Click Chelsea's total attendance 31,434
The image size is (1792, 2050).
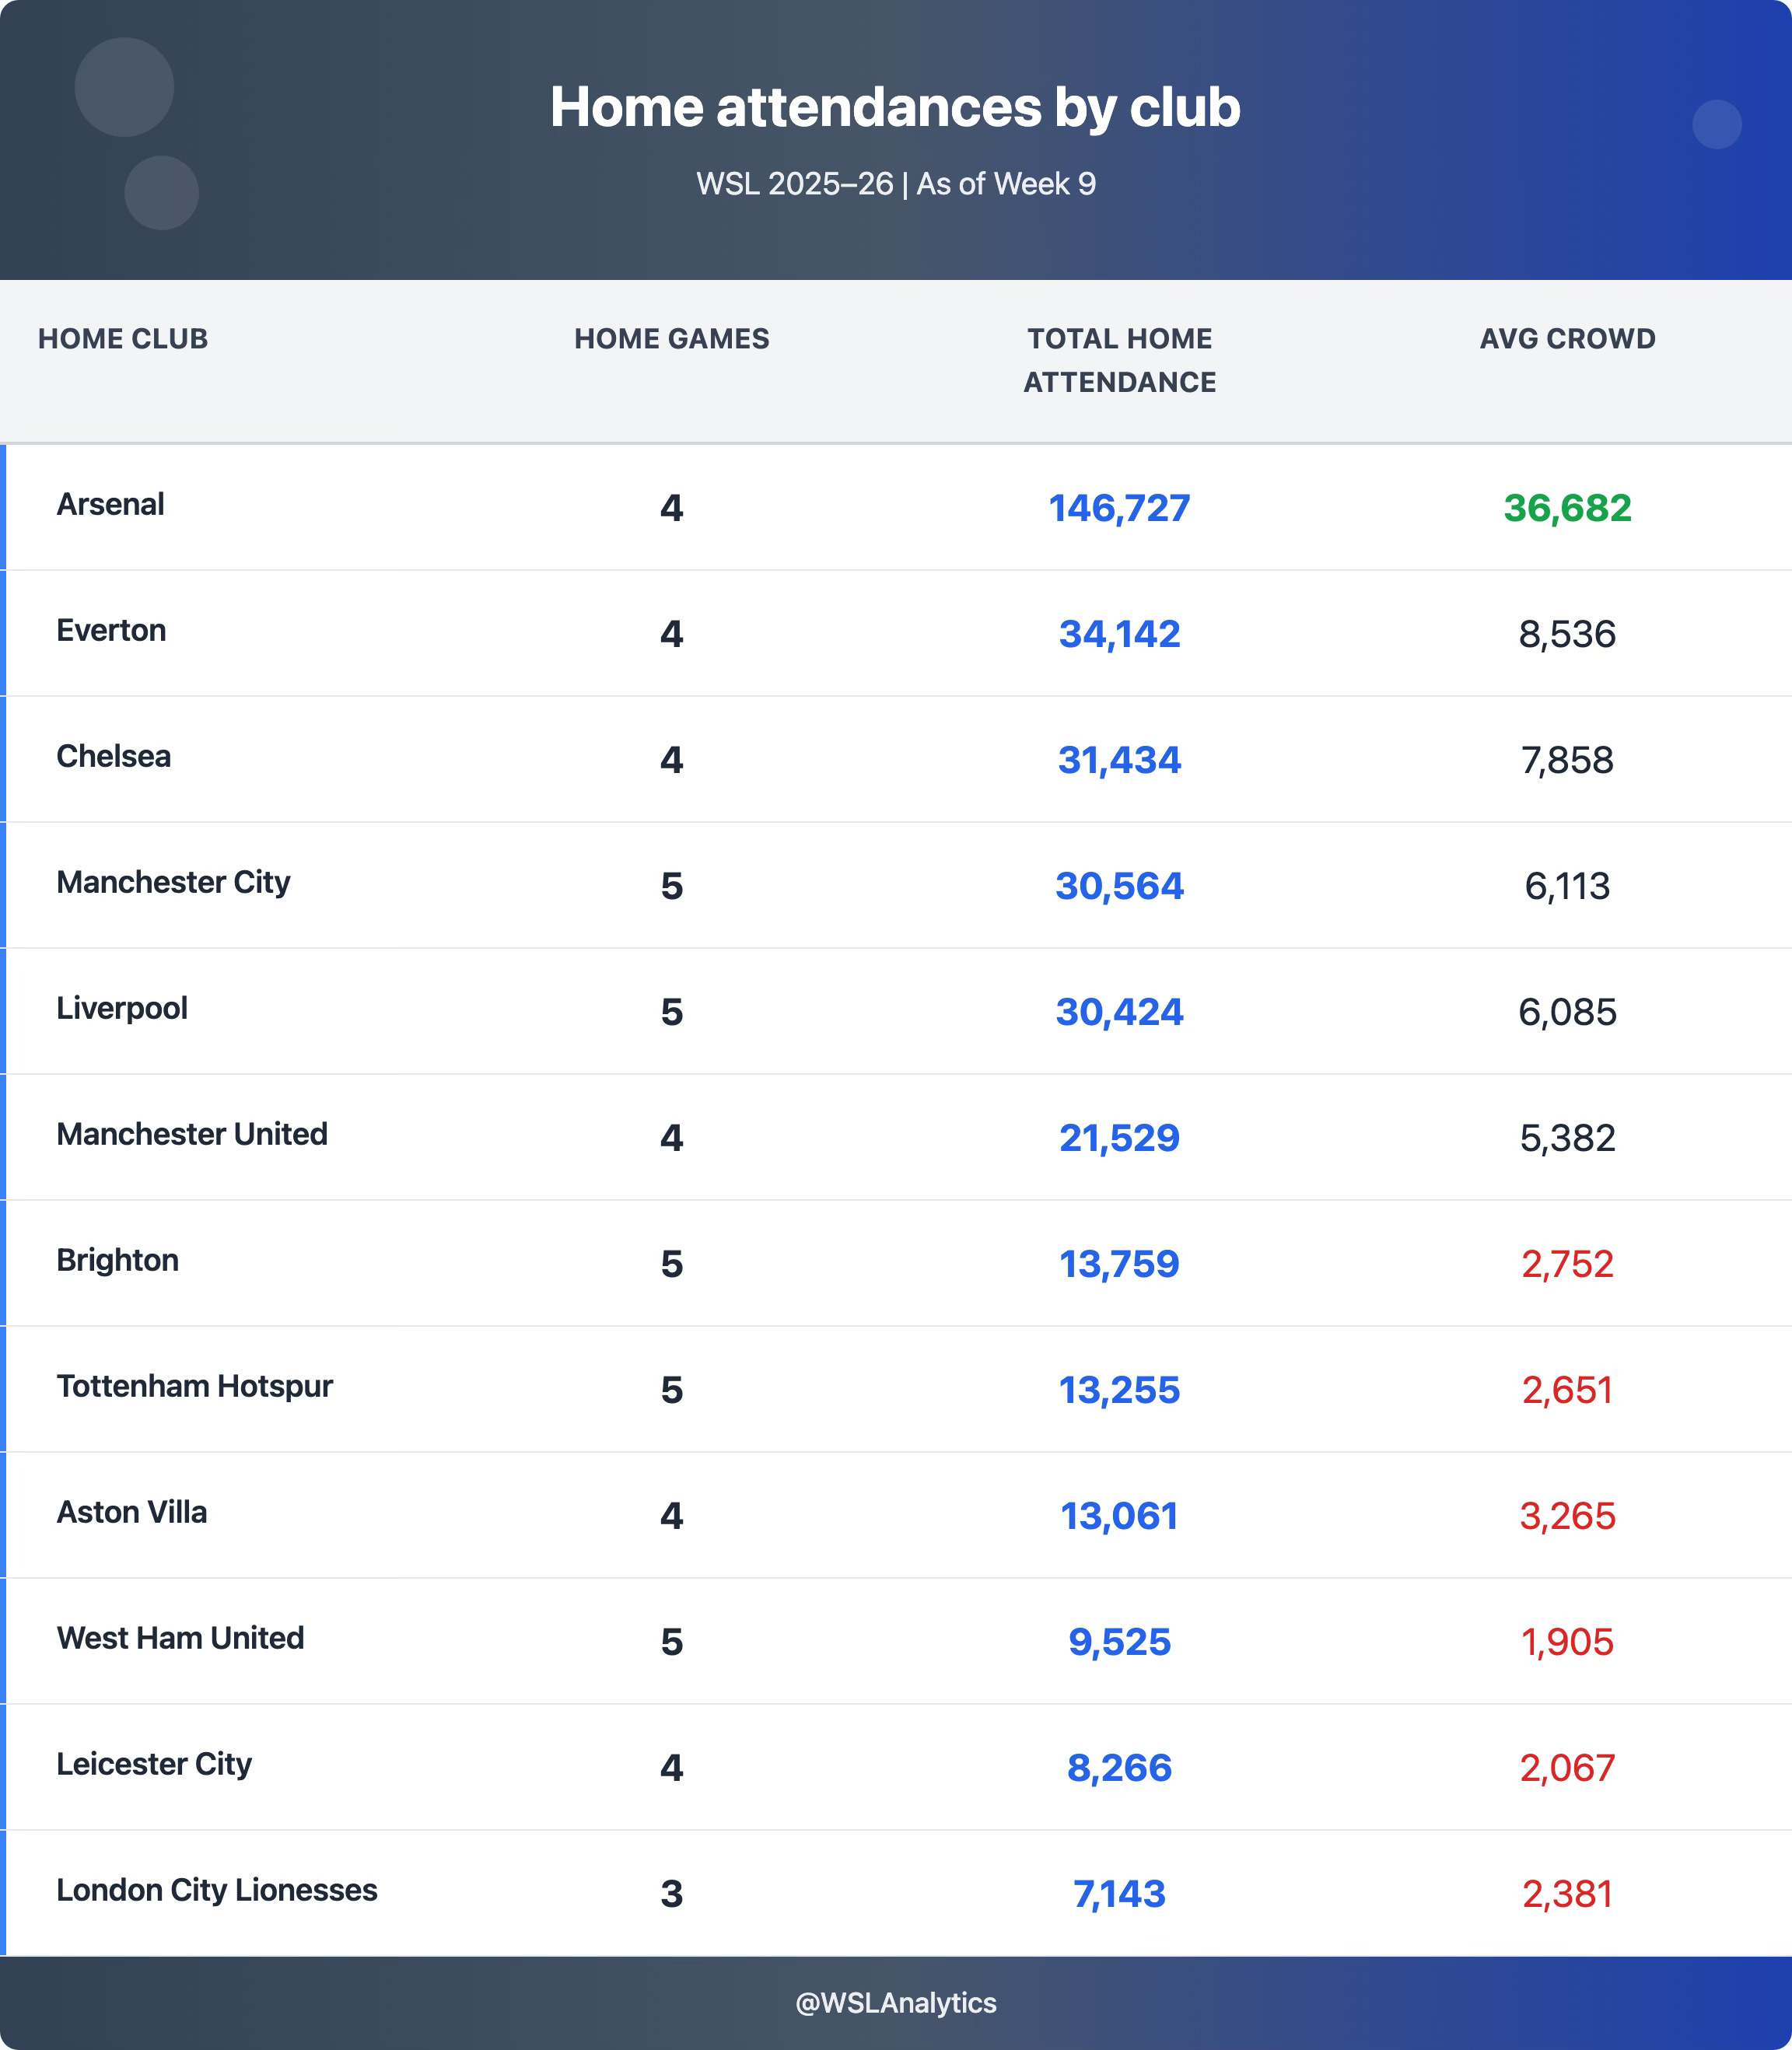coord(1119,760)
